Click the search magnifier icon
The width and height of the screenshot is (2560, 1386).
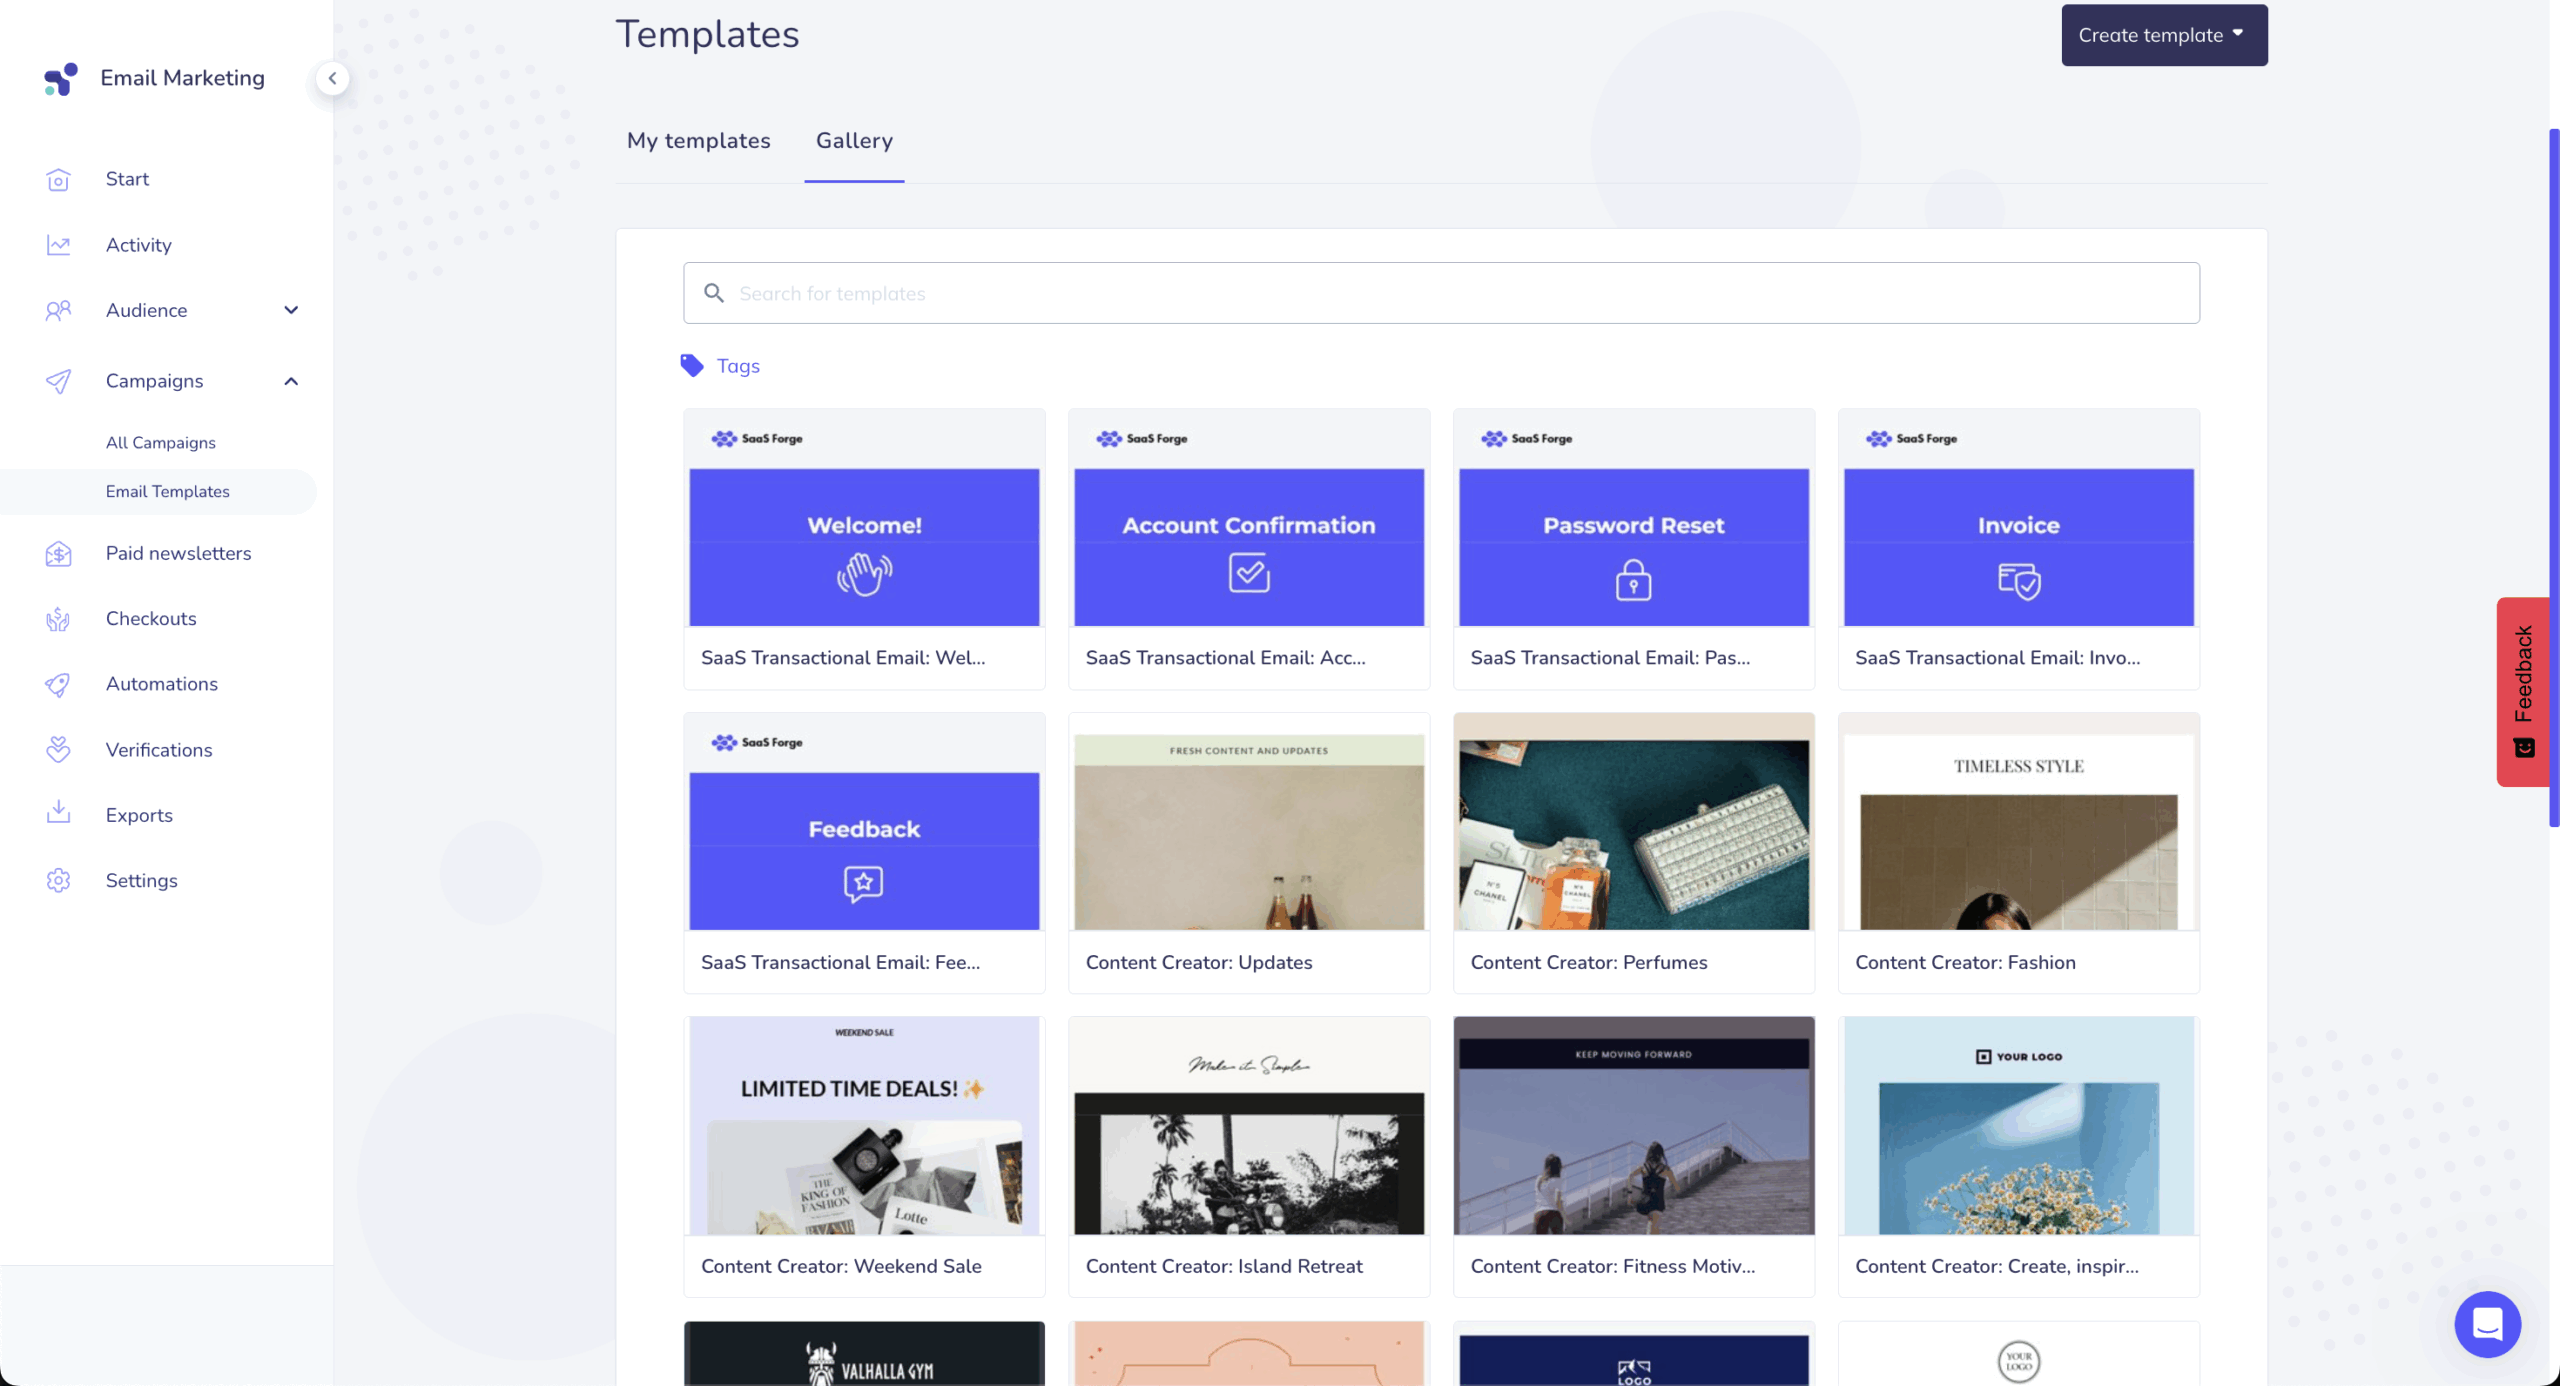pyautogui.click(x=714, y=293)
